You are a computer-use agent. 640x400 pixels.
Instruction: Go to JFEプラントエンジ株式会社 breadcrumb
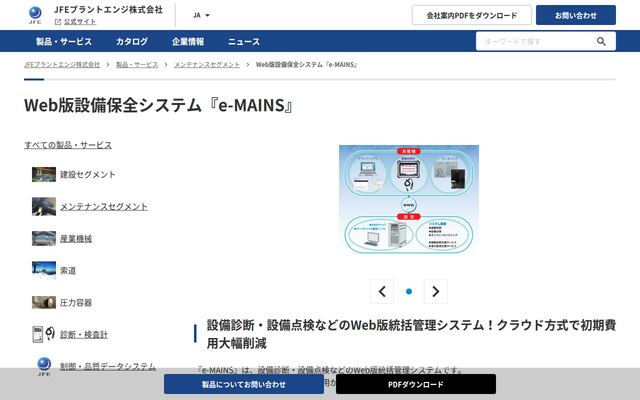point(62,64)
